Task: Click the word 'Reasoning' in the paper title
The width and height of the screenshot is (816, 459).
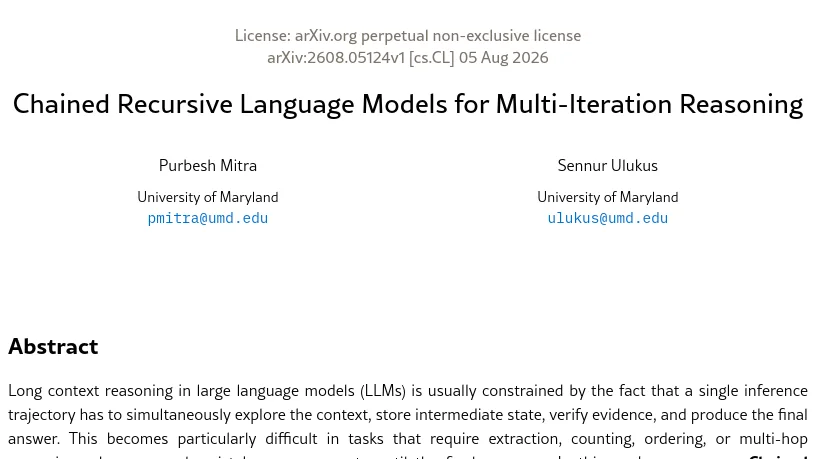Action: pos(741,104)
